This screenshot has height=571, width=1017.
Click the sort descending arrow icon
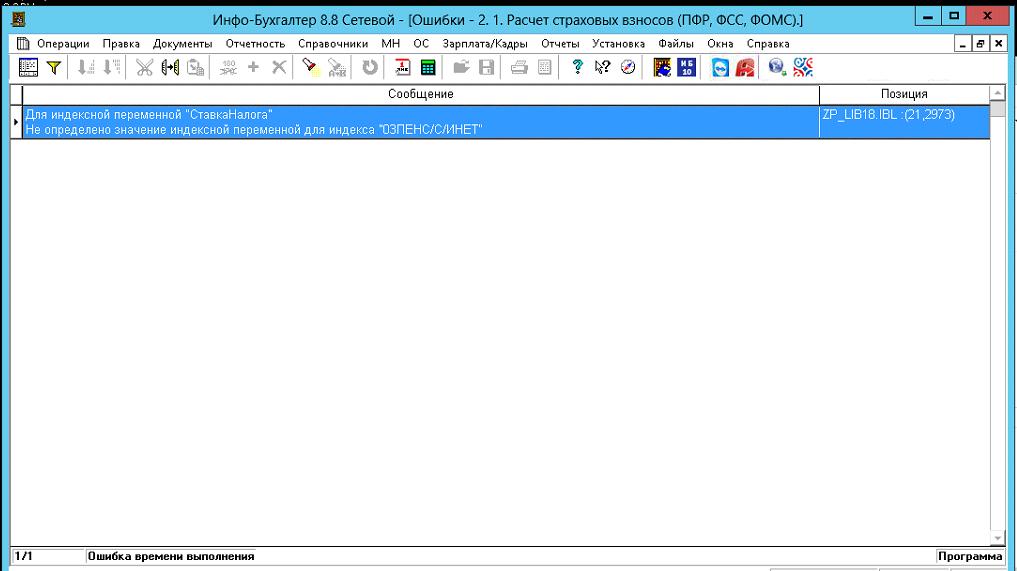112,67
